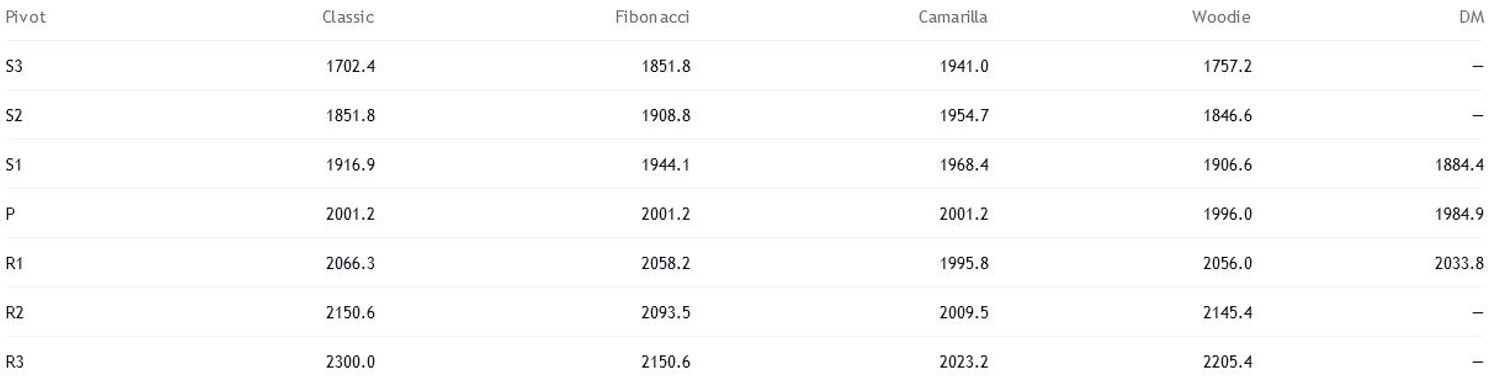
Task: Click the Woodie column header
Action: (x=1221, y=17)
